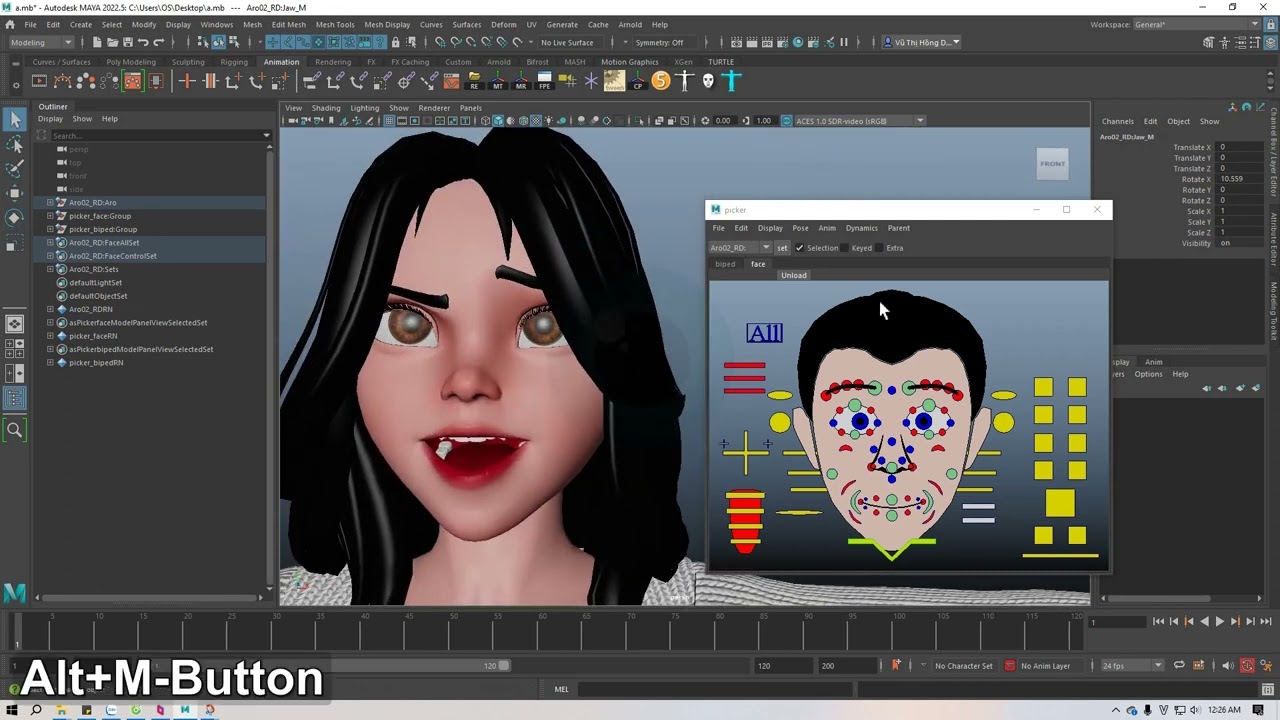This screenshot has height=720, width=1280.
Task: Select the arrow Select tool in the toolbox
Action: tap(15, 120)
